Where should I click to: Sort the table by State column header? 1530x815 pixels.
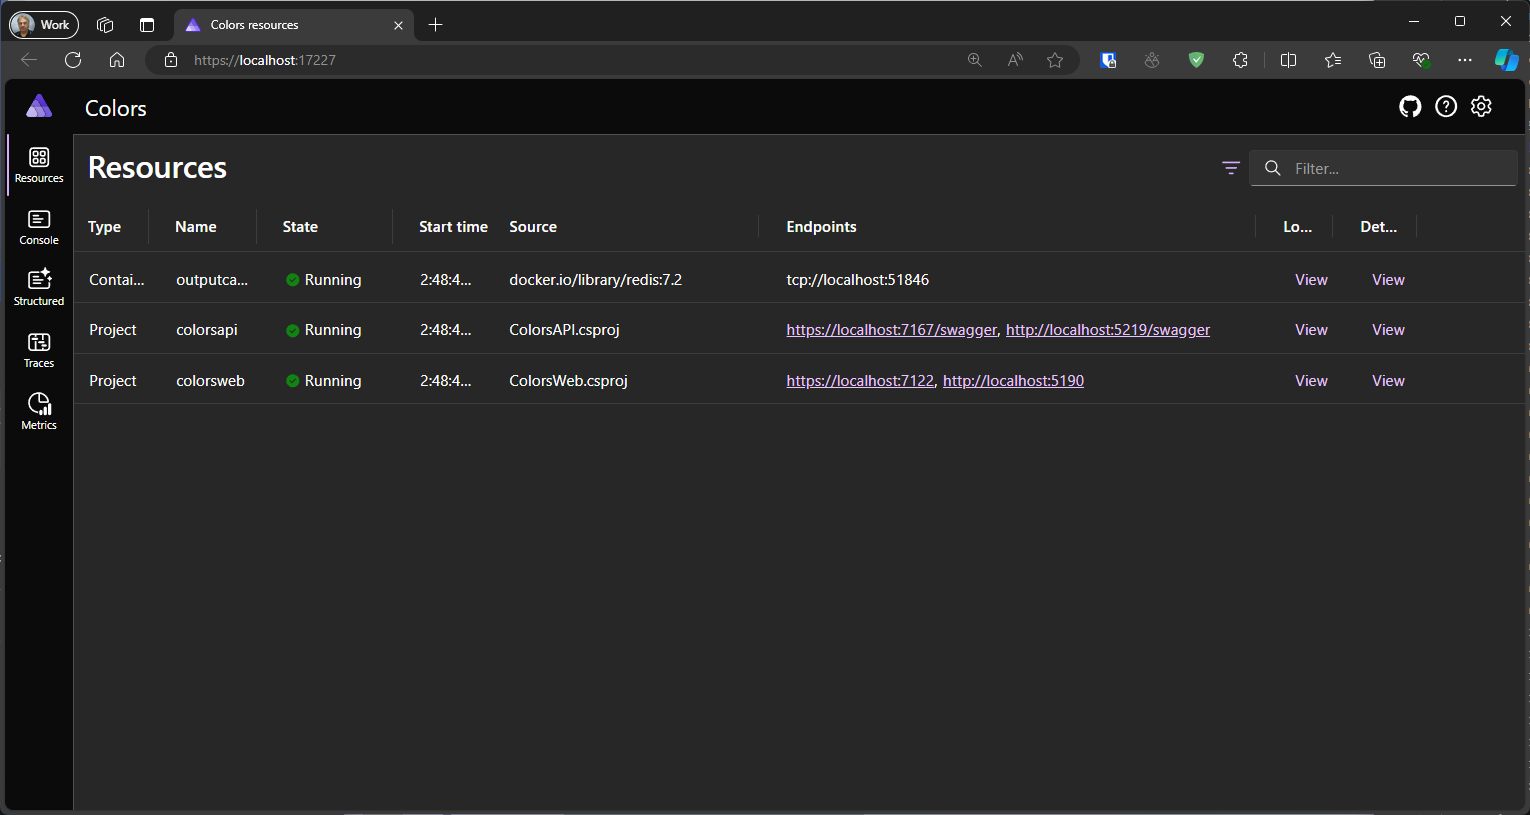(x=300, y=227)
